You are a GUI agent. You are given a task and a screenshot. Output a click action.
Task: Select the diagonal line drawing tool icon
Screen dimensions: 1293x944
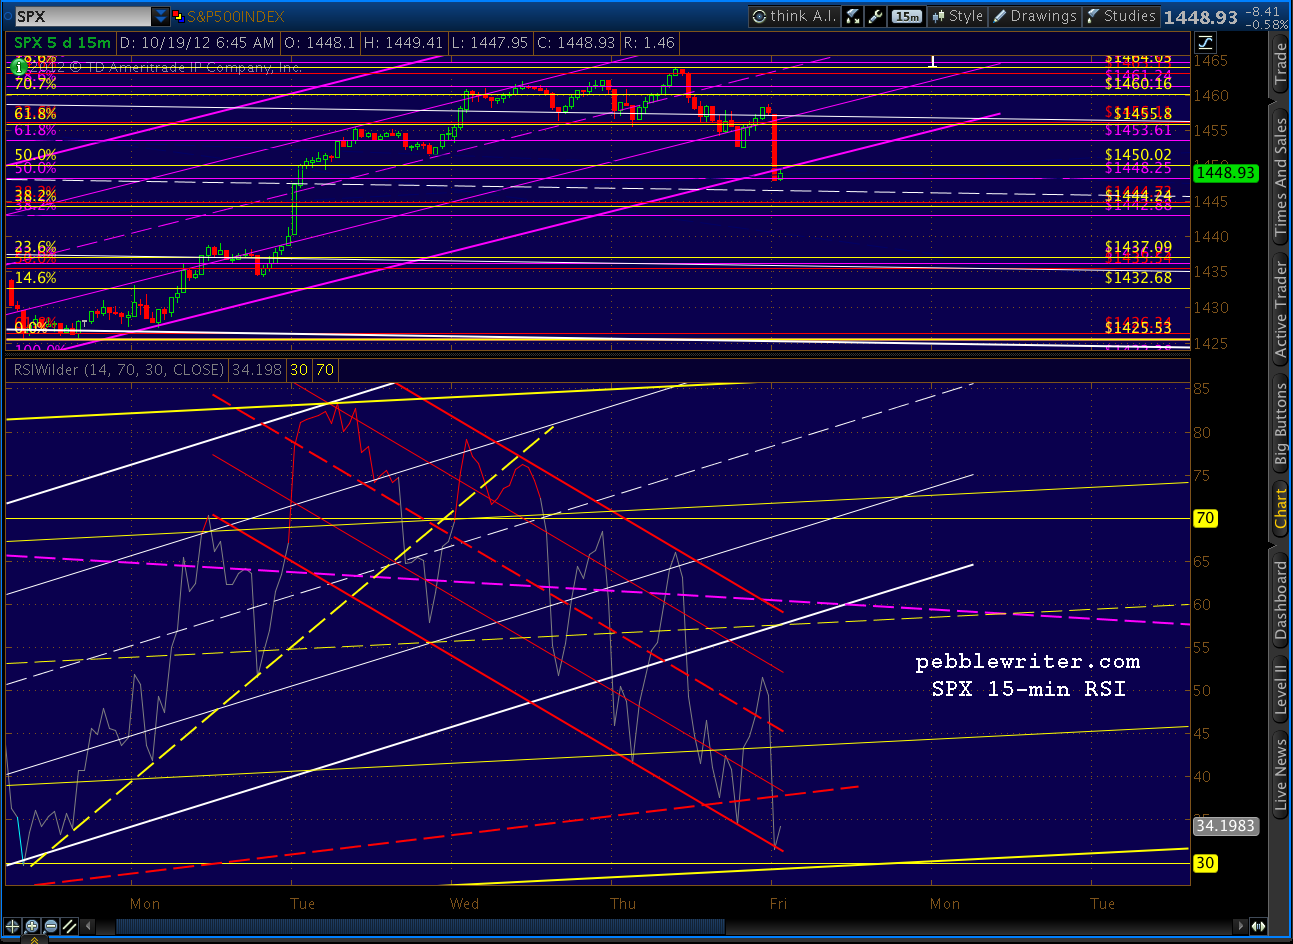pyautogui.click(x=70, y=926)
